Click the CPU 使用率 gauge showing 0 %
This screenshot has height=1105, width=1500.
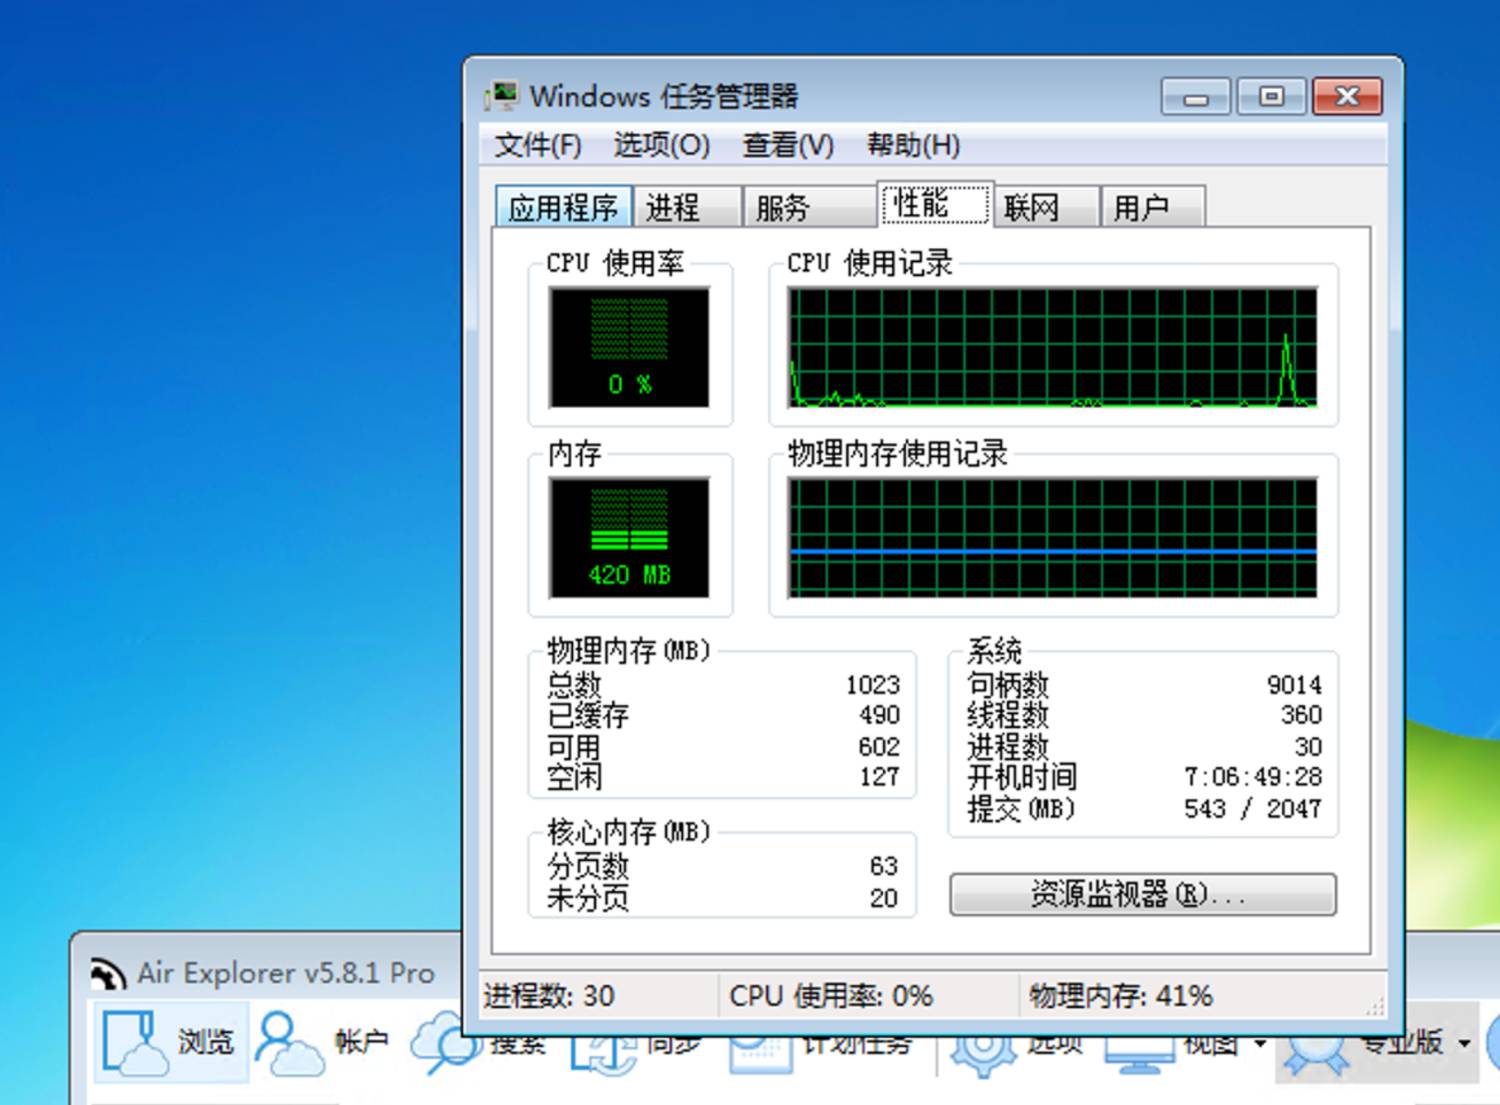629,348
